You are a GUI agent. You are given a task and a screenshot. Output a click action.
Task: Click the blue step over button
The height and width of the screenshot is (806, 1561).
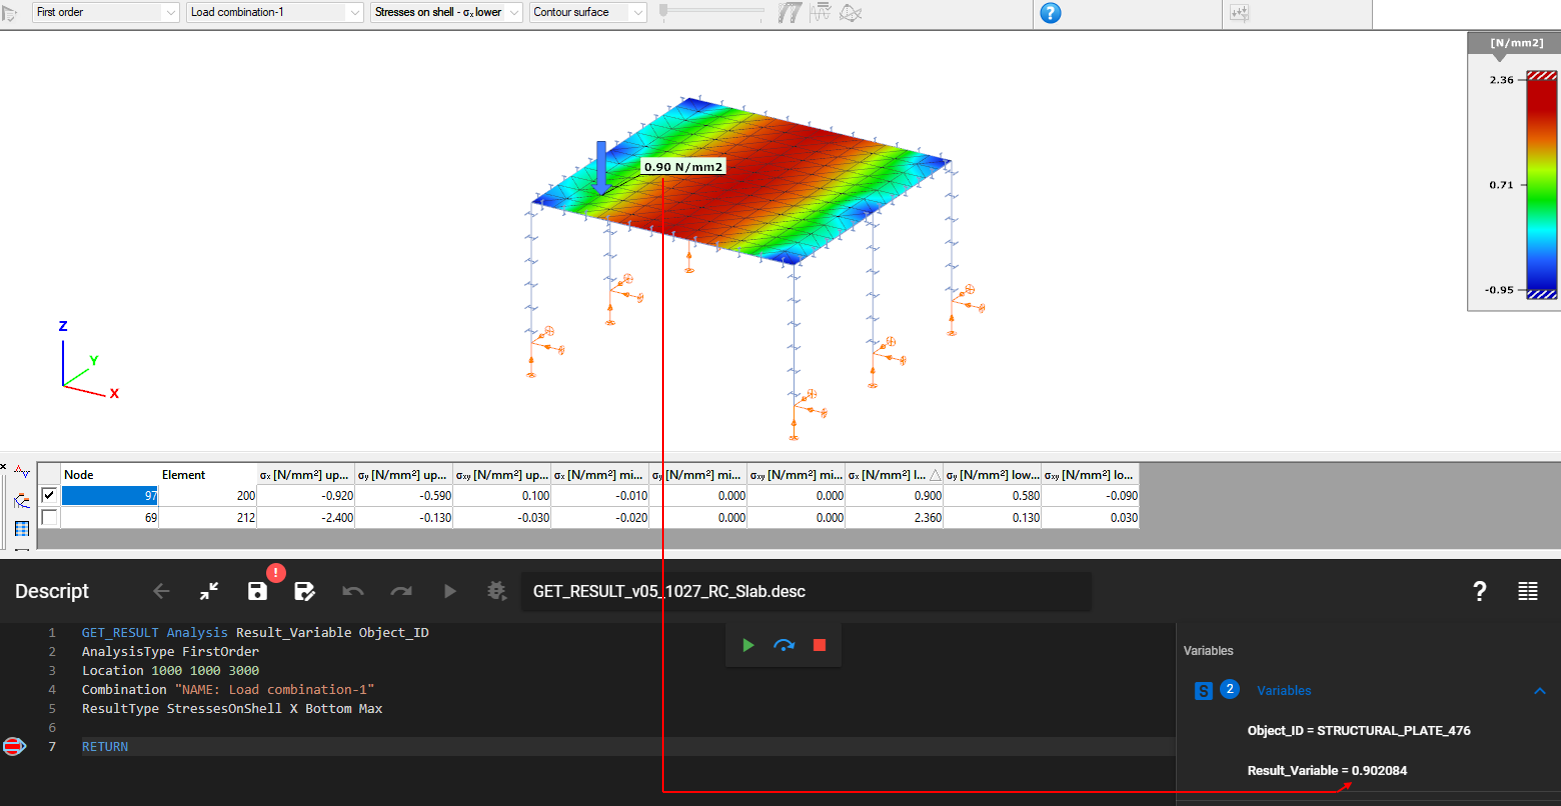(x=784, y=645)
